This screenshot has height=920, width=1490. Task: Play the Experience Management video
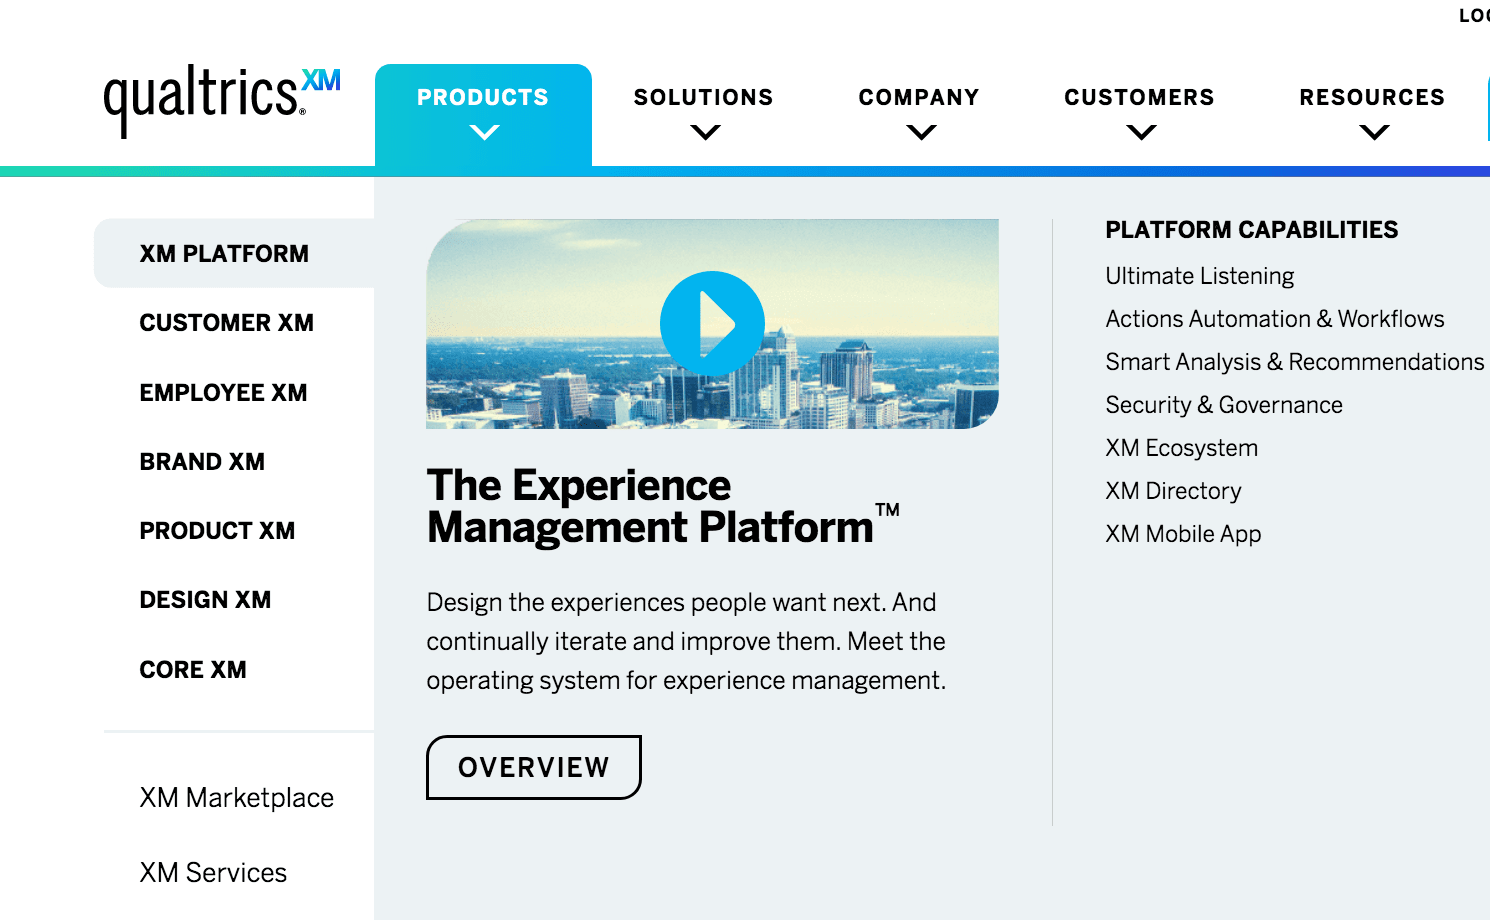click(x=712, y=323)
